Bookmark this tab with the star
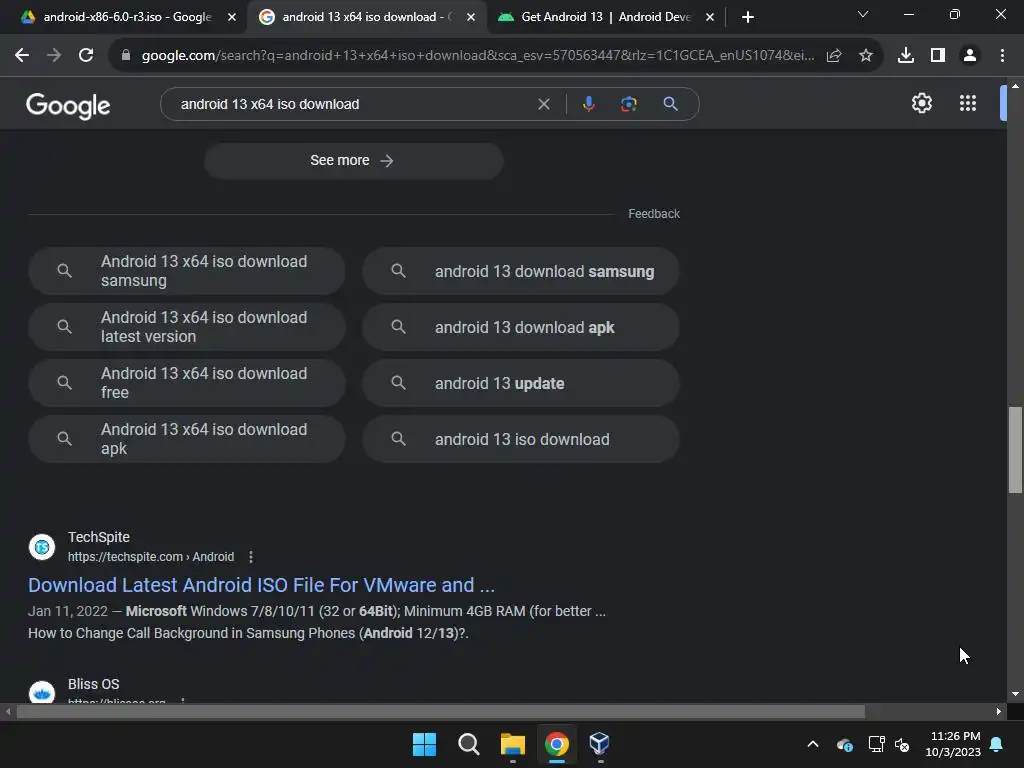Viewport: 1024px width, 768px height. [866, 56]
